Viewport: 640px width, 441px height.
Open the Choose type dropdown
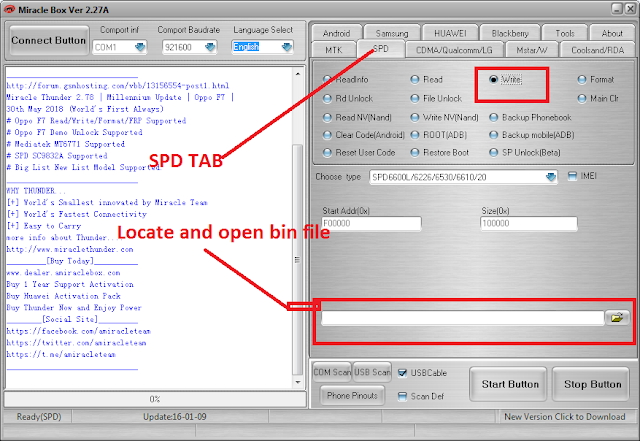tap(551, 177)
